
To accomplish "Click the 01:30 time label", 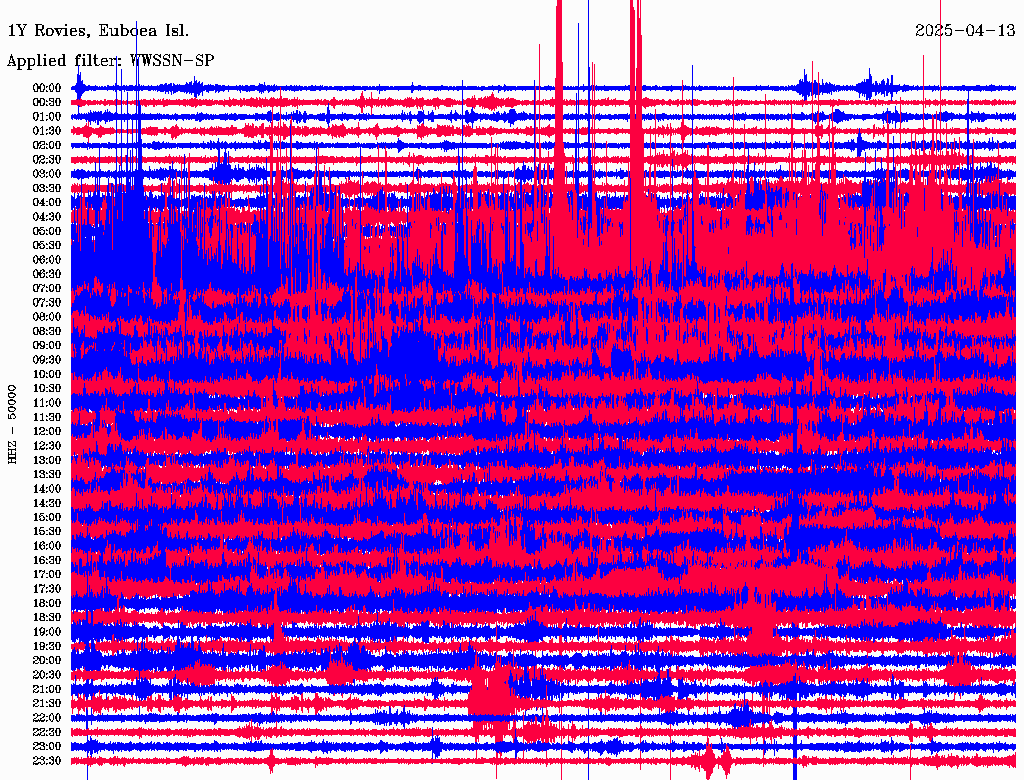I will [47, 131].
